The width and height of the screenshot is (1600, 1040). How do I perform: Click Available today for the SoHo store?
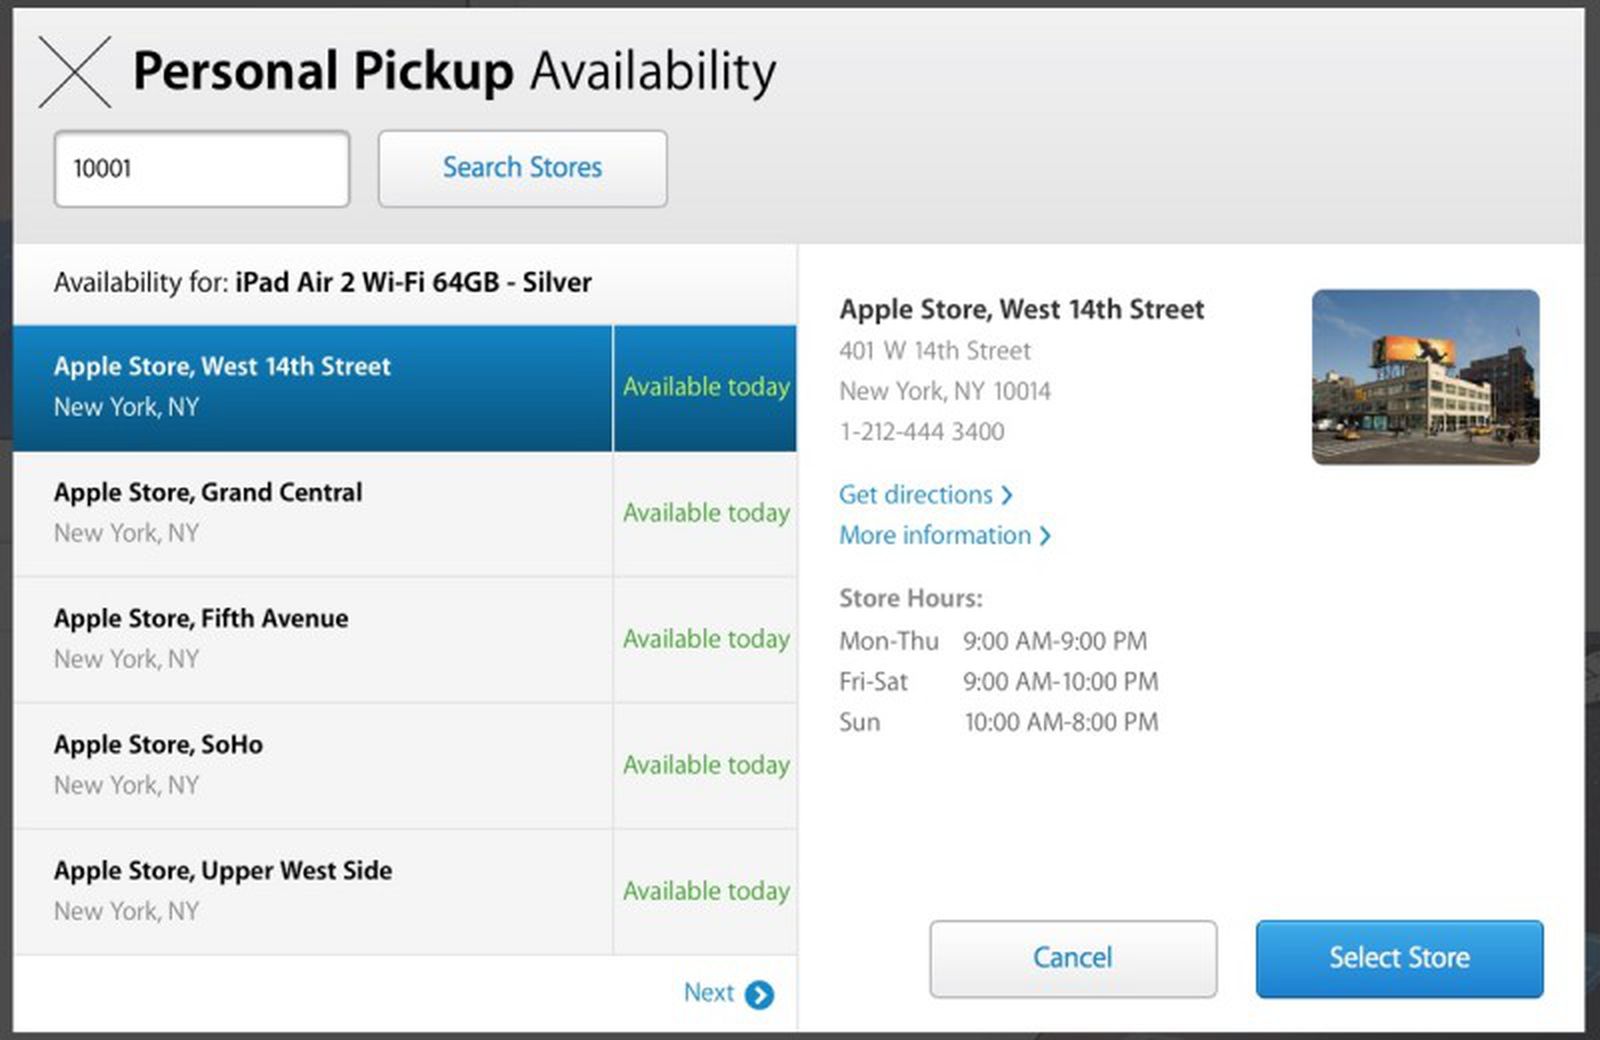(706, 764)
